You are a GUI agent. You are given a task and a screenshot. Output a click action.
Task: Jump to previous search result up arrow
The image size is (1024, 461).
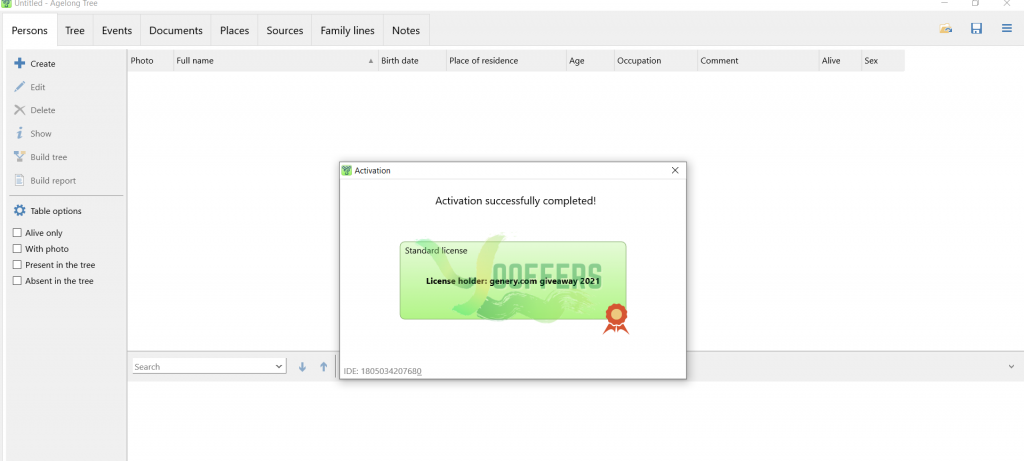pyautogui.click(x=323, y=367)
